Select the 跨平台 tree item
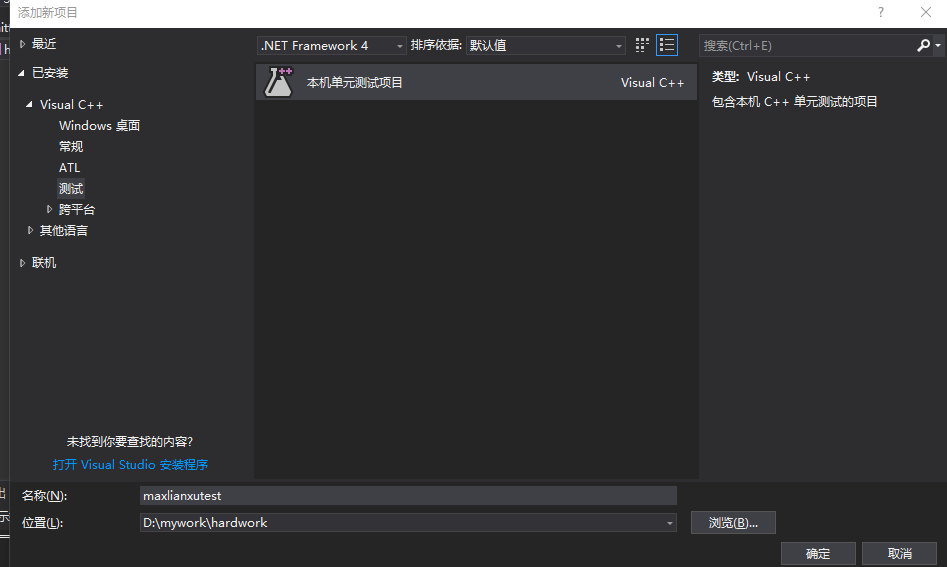The width and height of the screenshot is (947, 567). 77,210
